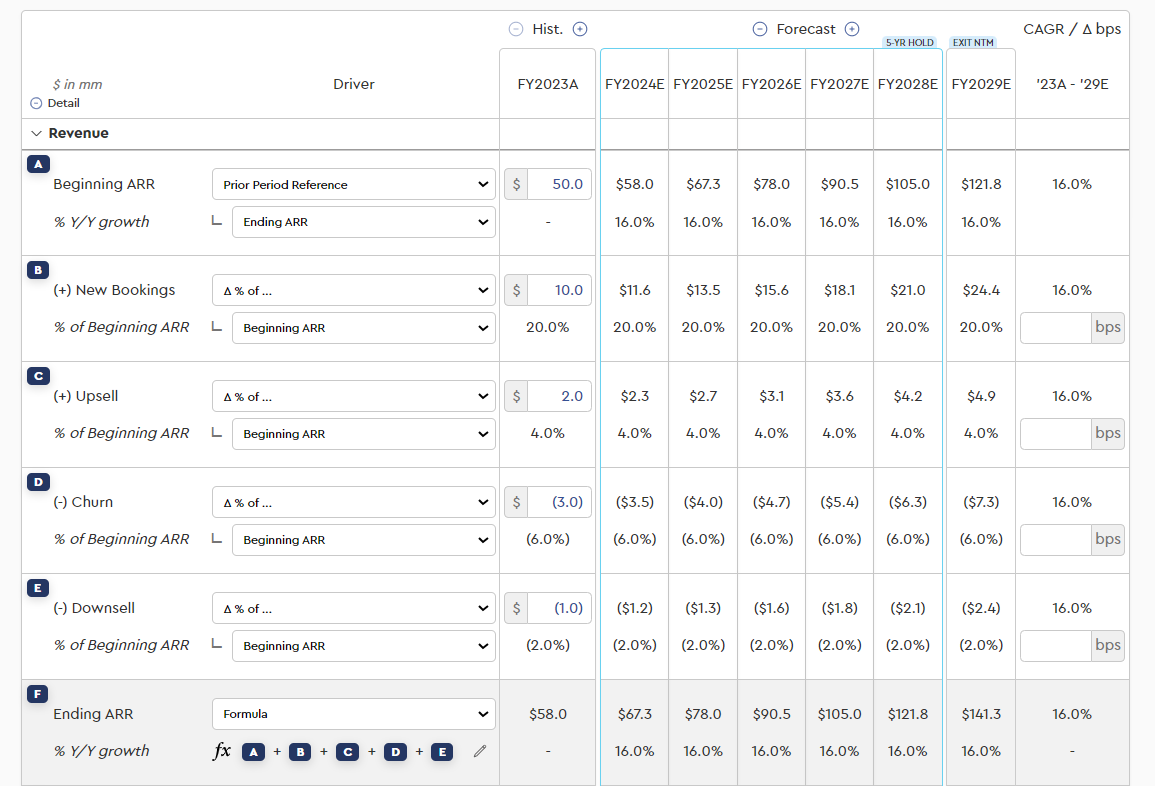Click the Ending ARR FY2029E value $141.3
The image size is (1155, 786).
click(x=981, y=714)
